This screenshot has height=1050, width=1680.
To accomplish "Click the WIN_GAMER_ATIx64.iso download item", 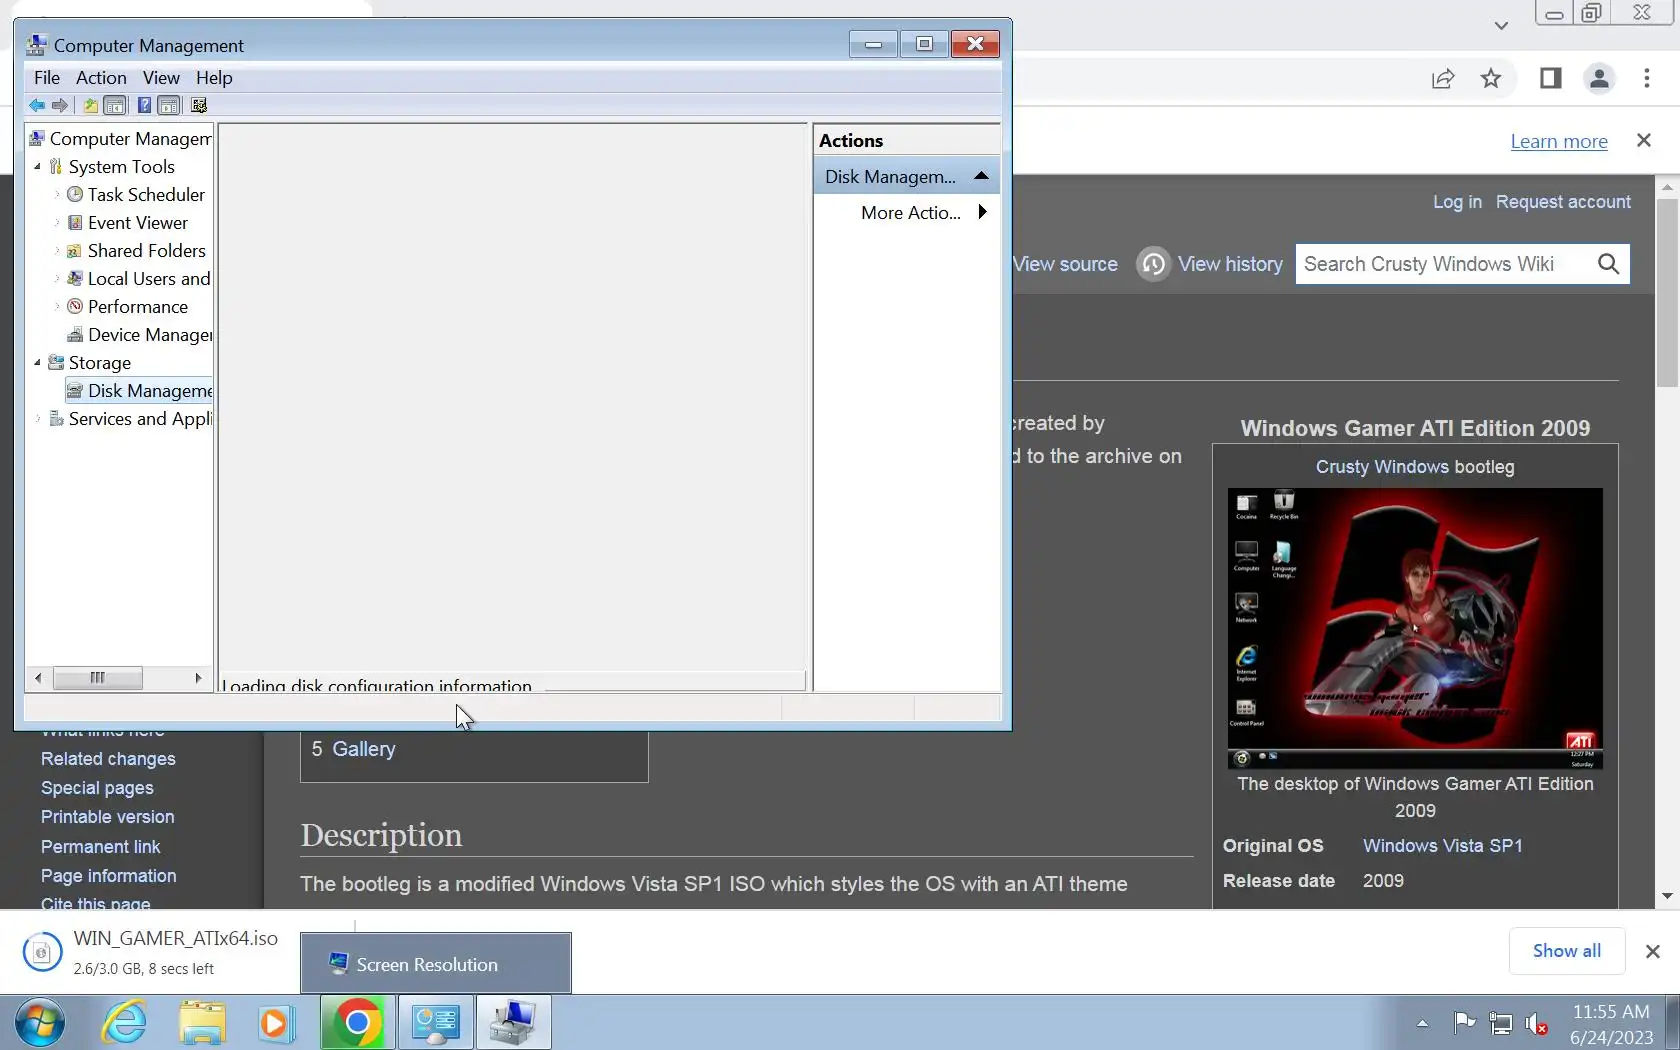I will [150, 952].
